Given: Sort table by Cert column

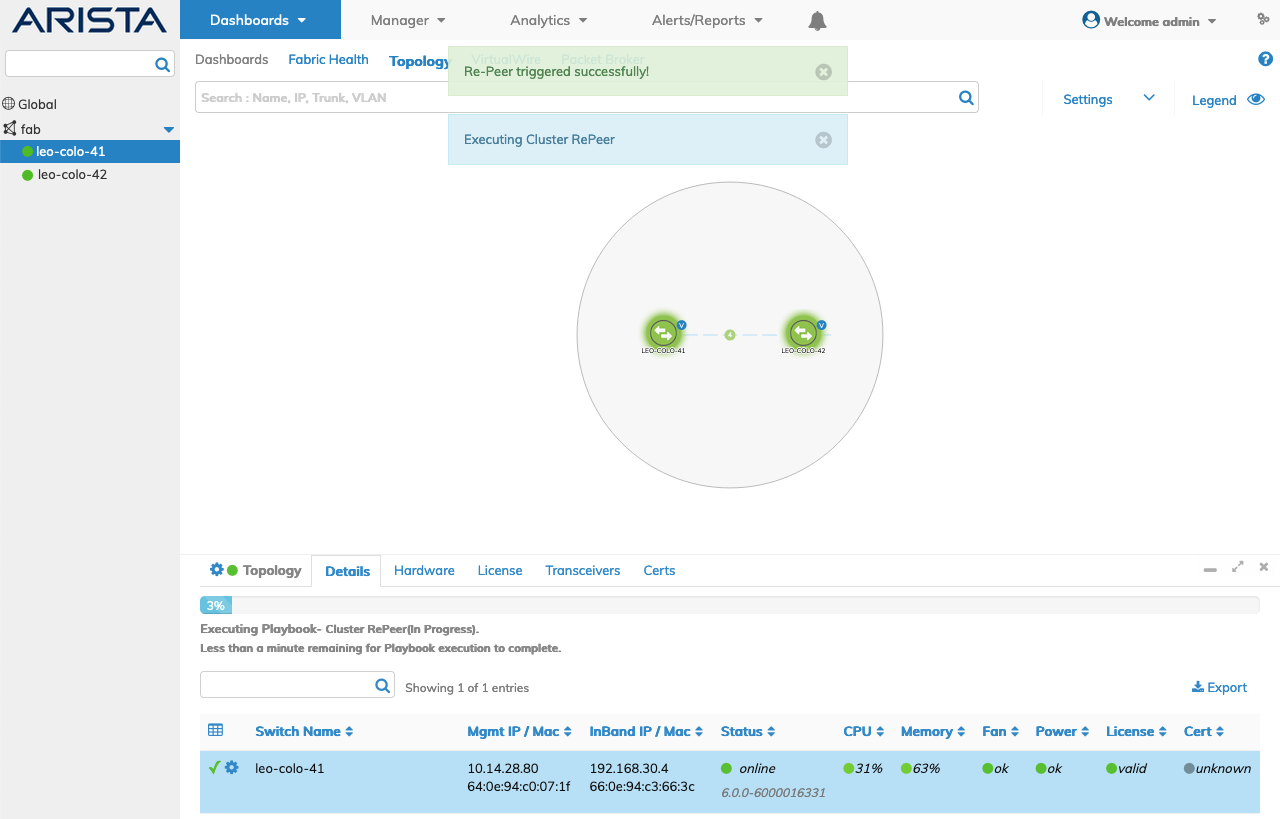Looking at the screenshot, I should click(1204, 731).
